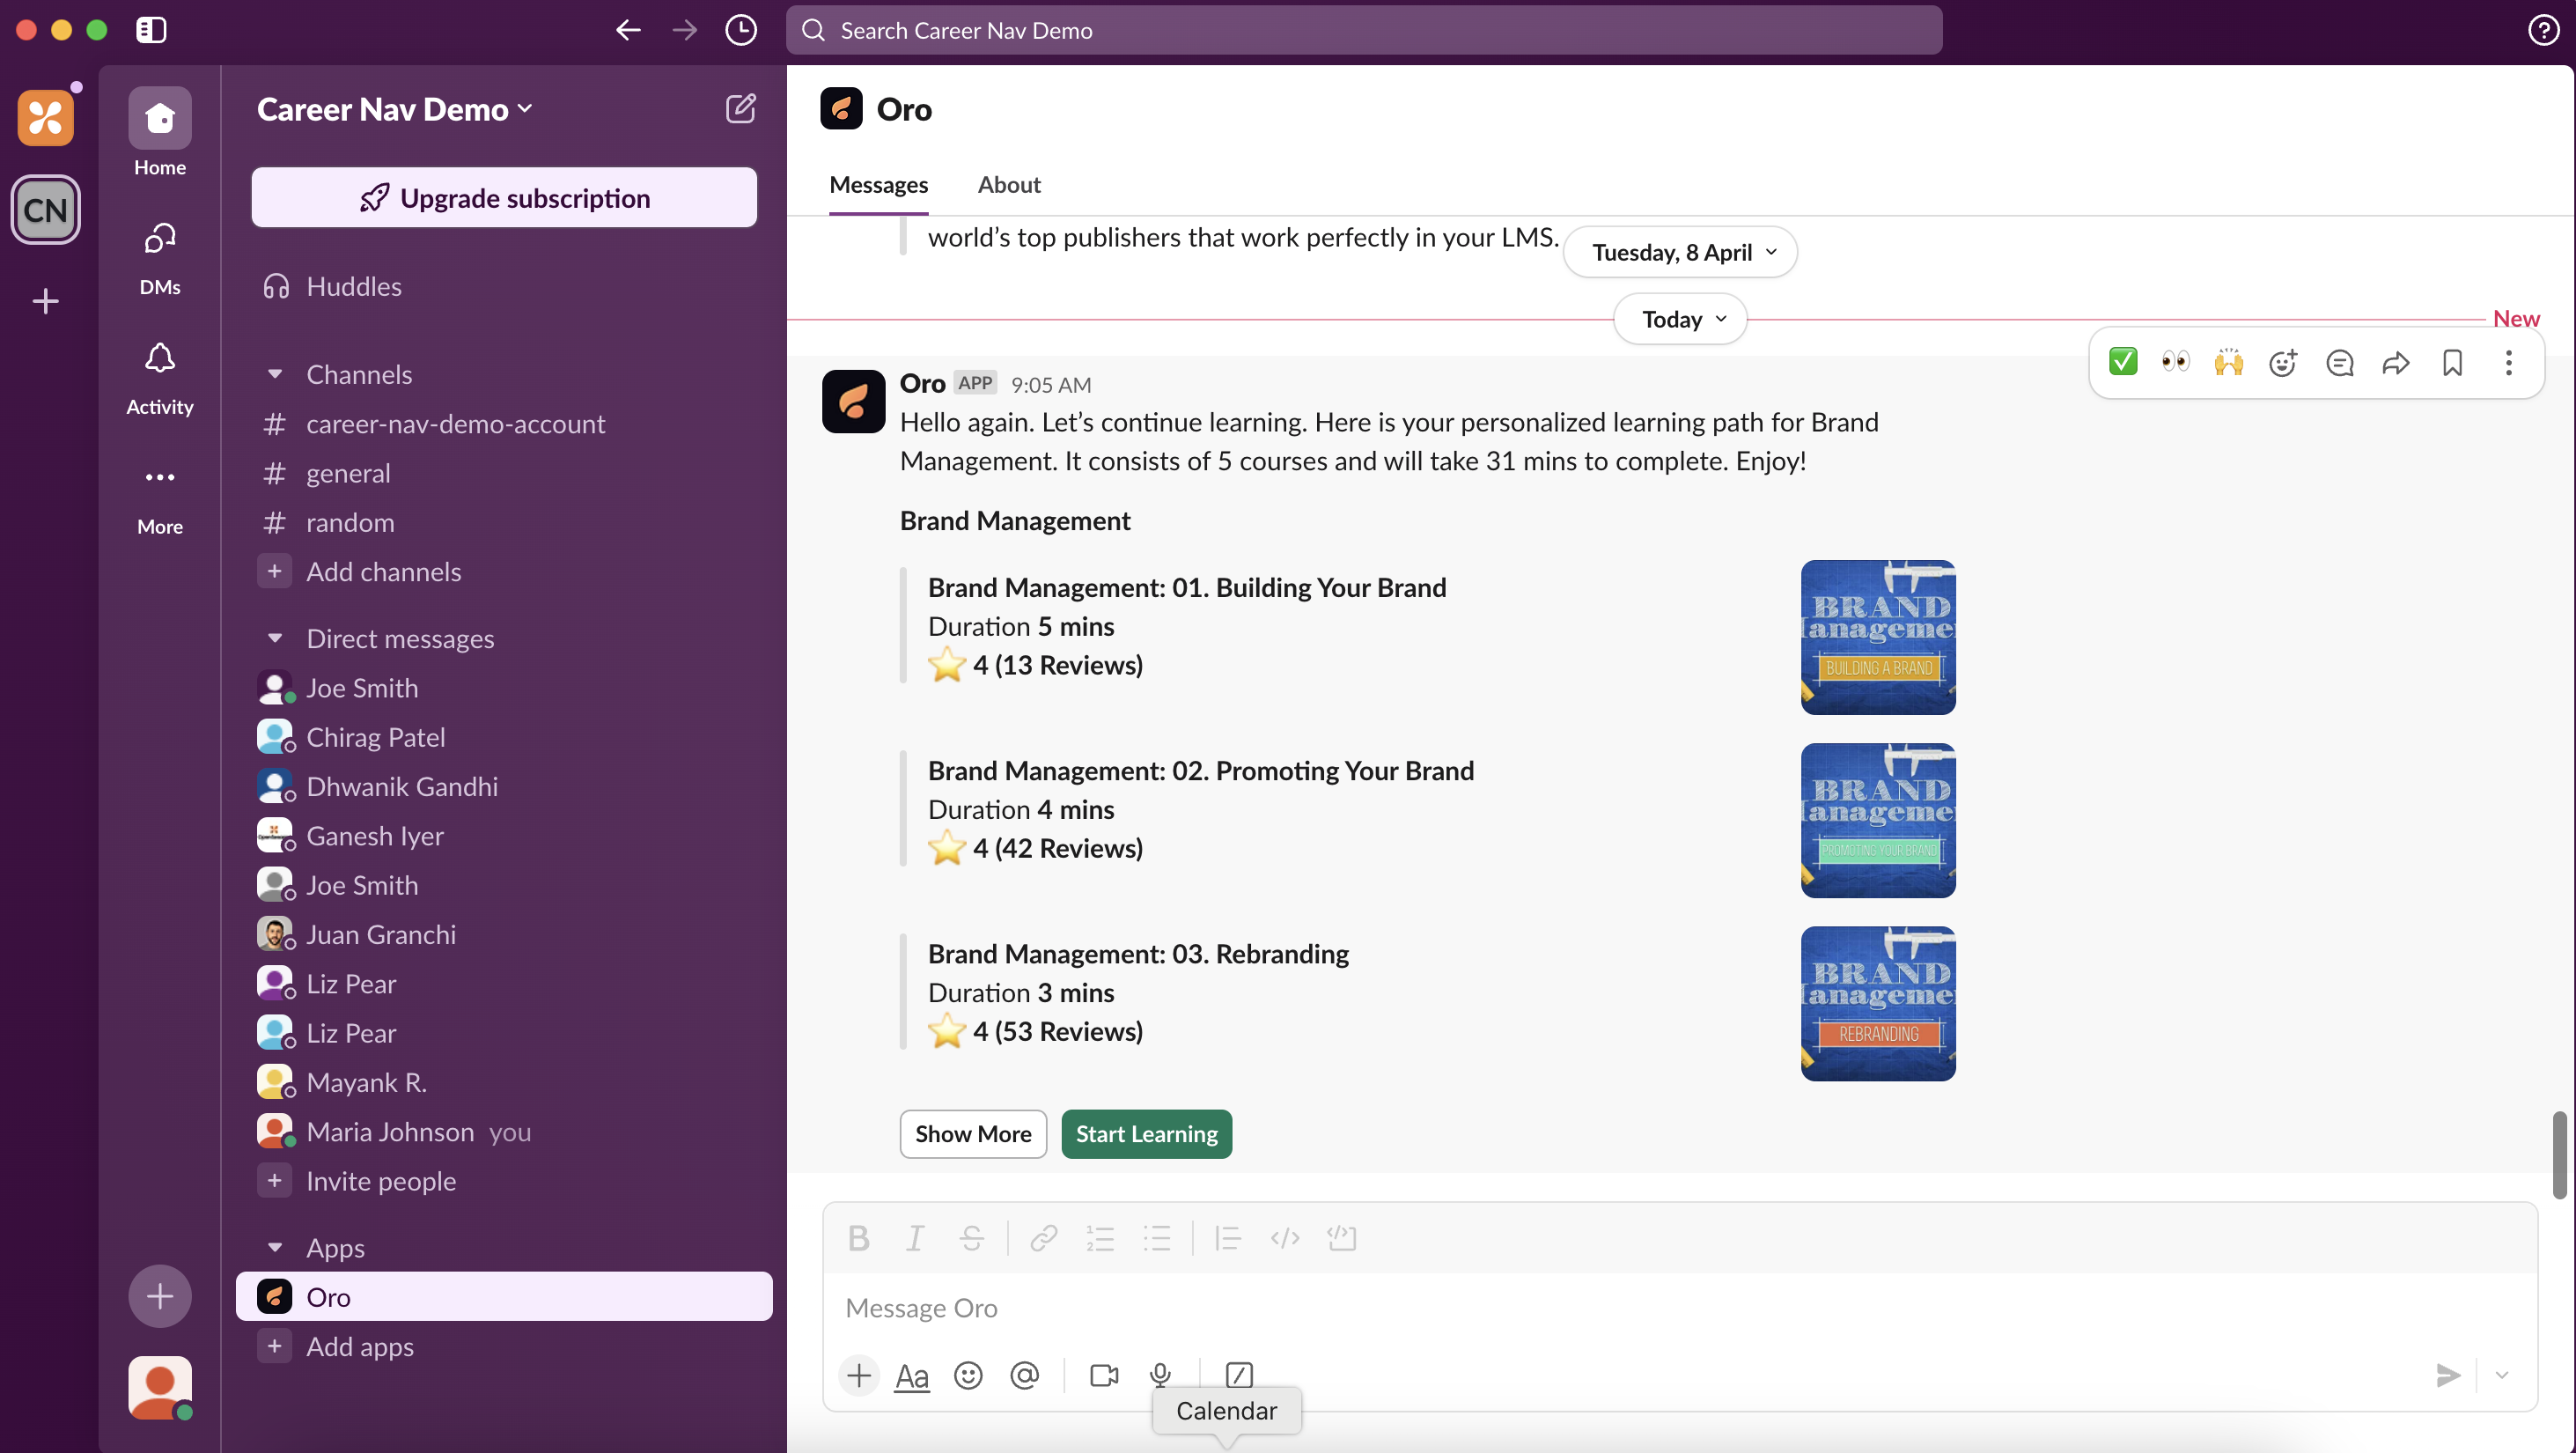Open the DMs view
Screen dimensions: 2576x1453
click(x=160, y=258)
